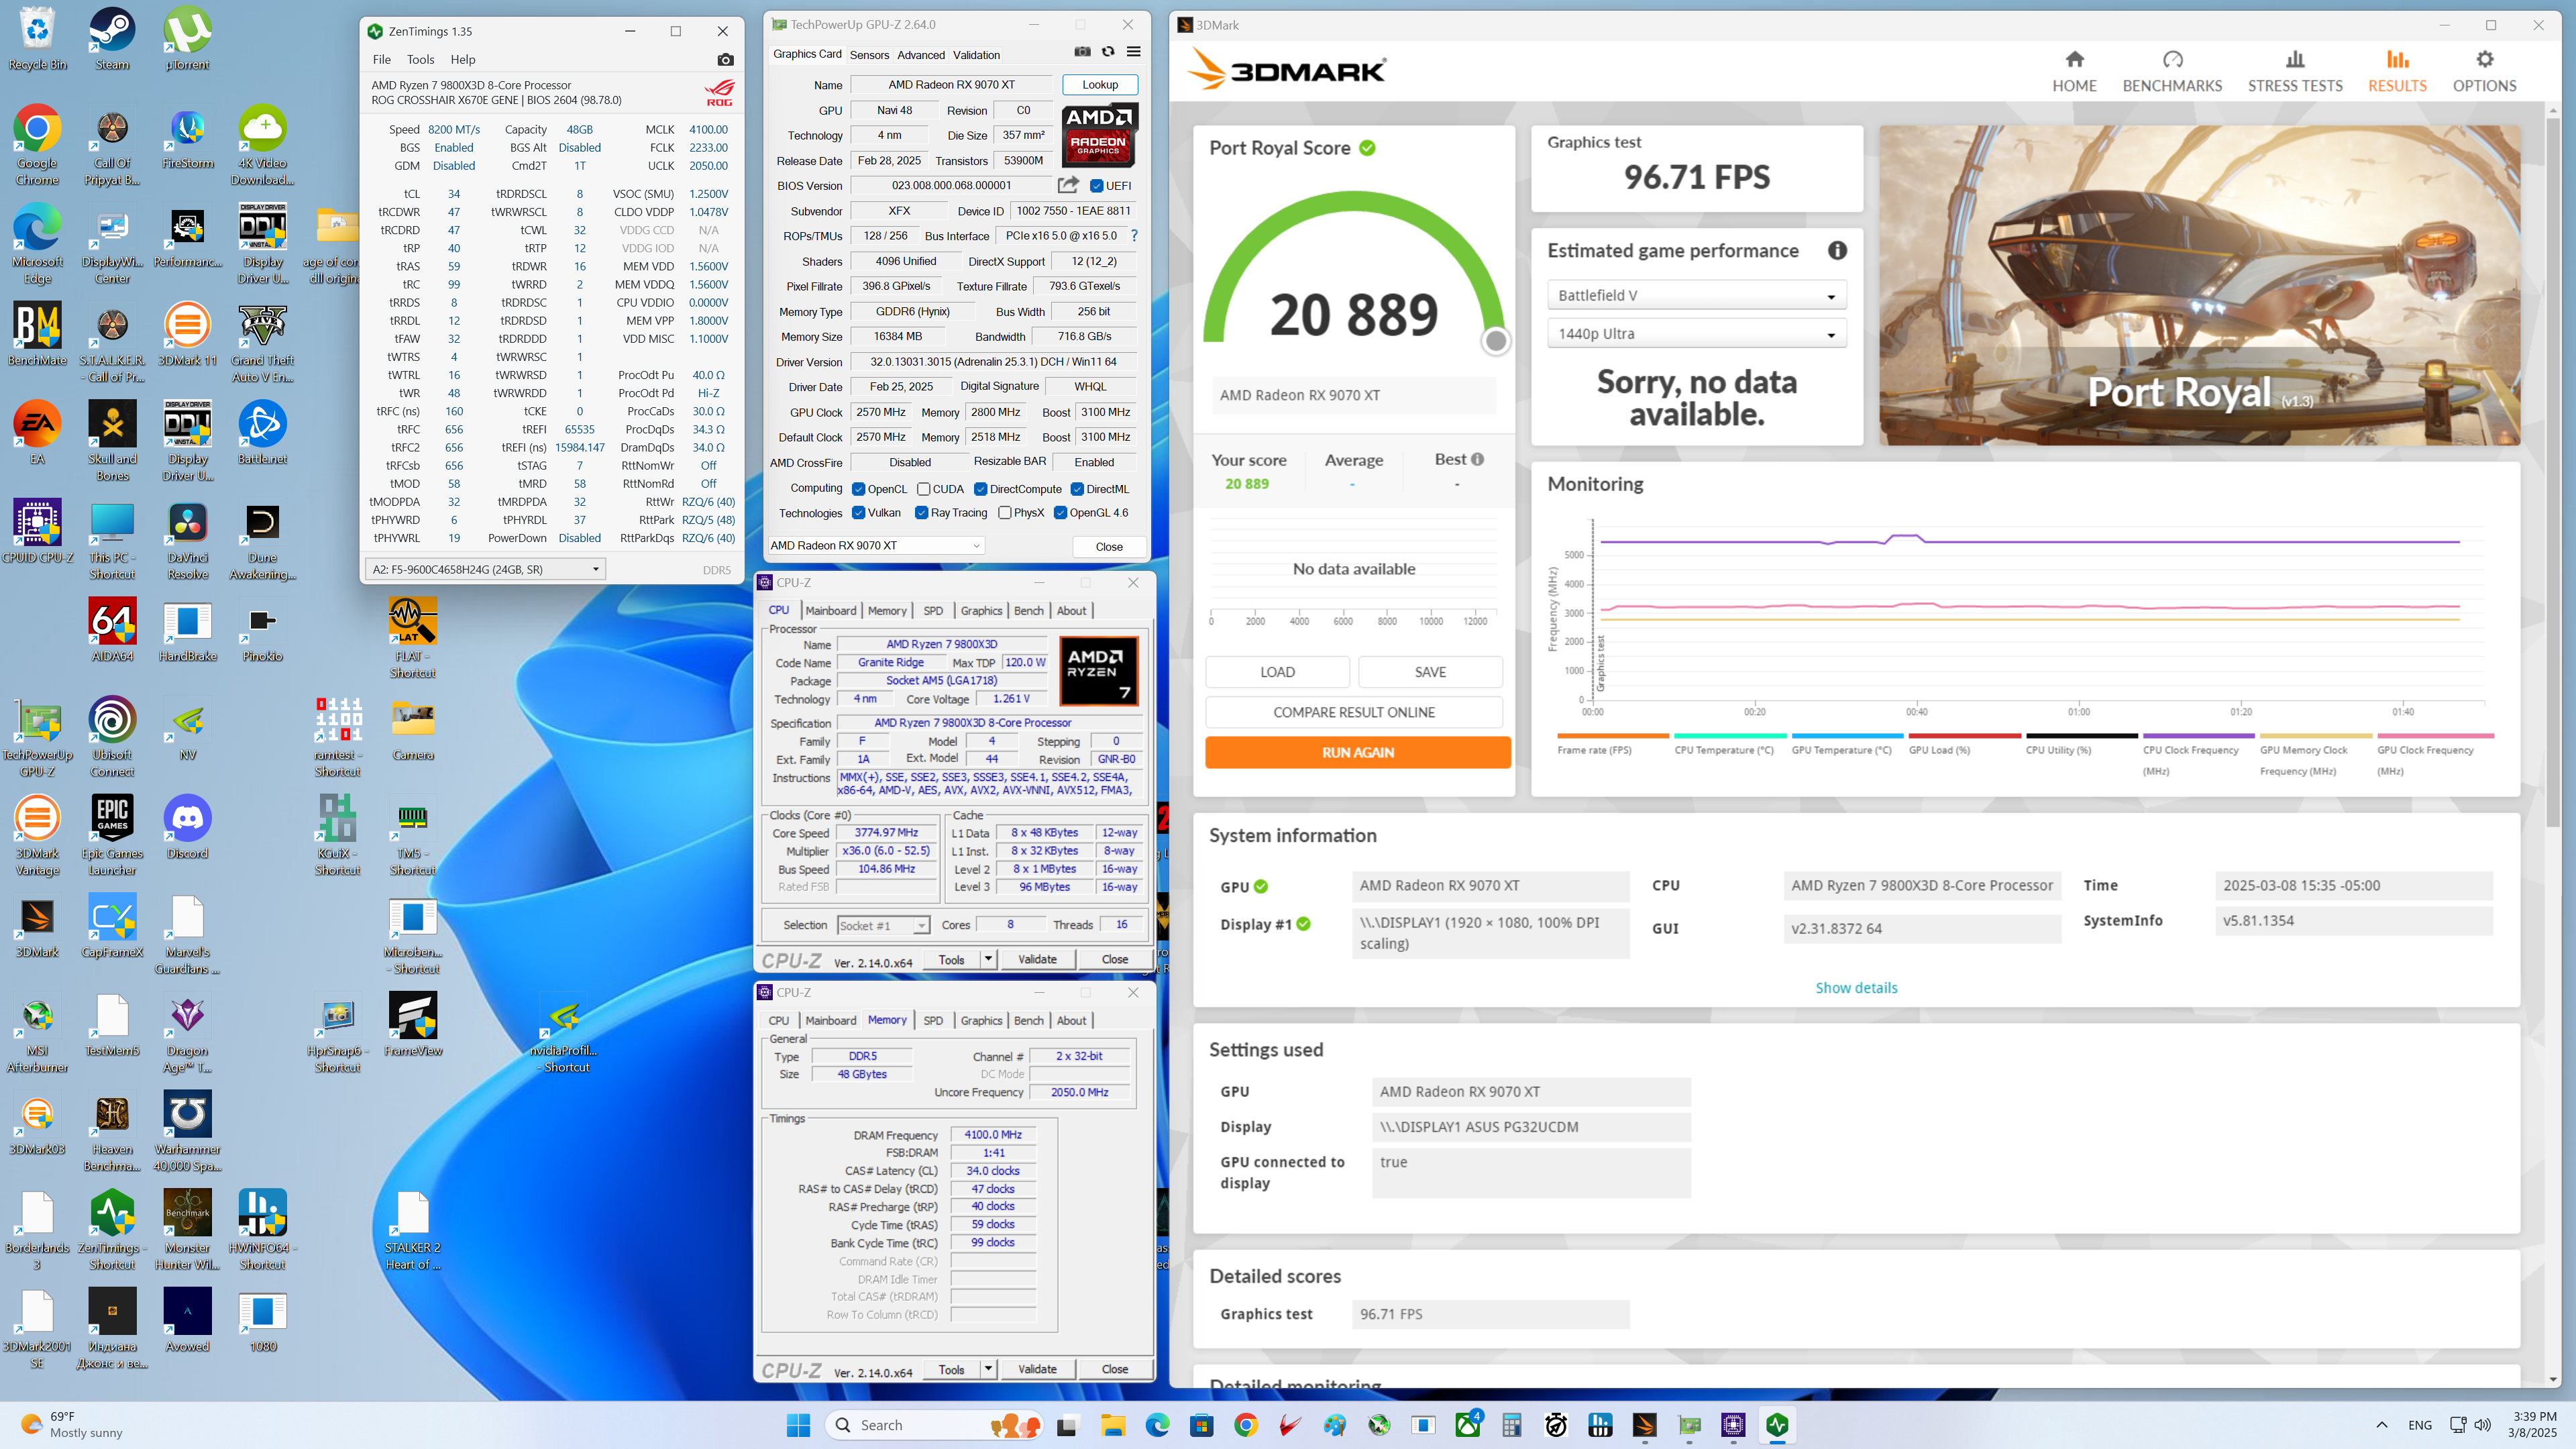This screenshot has width=2576, height=1449.
Task: Open ZenTimings memory module dropdown A2: F5-9600C4658H24G
Action: coord(485,569)
